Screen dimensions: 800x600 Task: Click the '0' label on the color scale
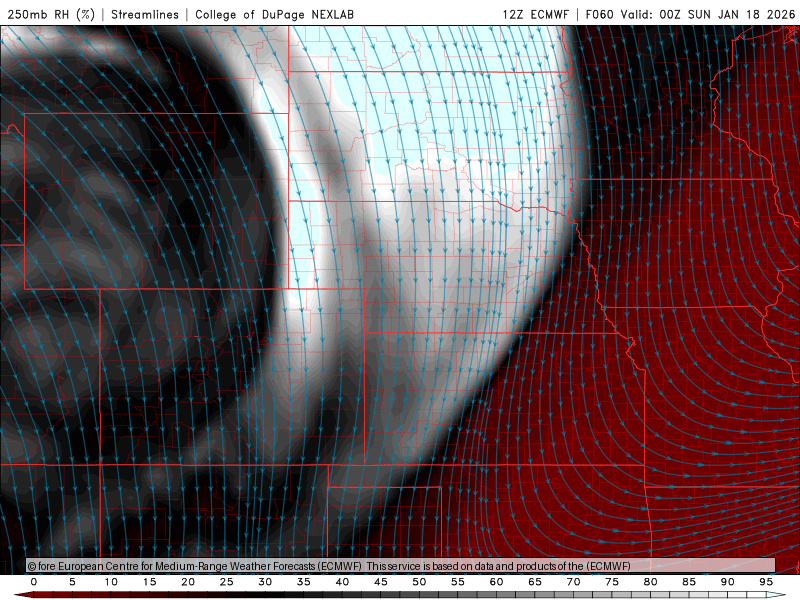click(x=34, y=582)
